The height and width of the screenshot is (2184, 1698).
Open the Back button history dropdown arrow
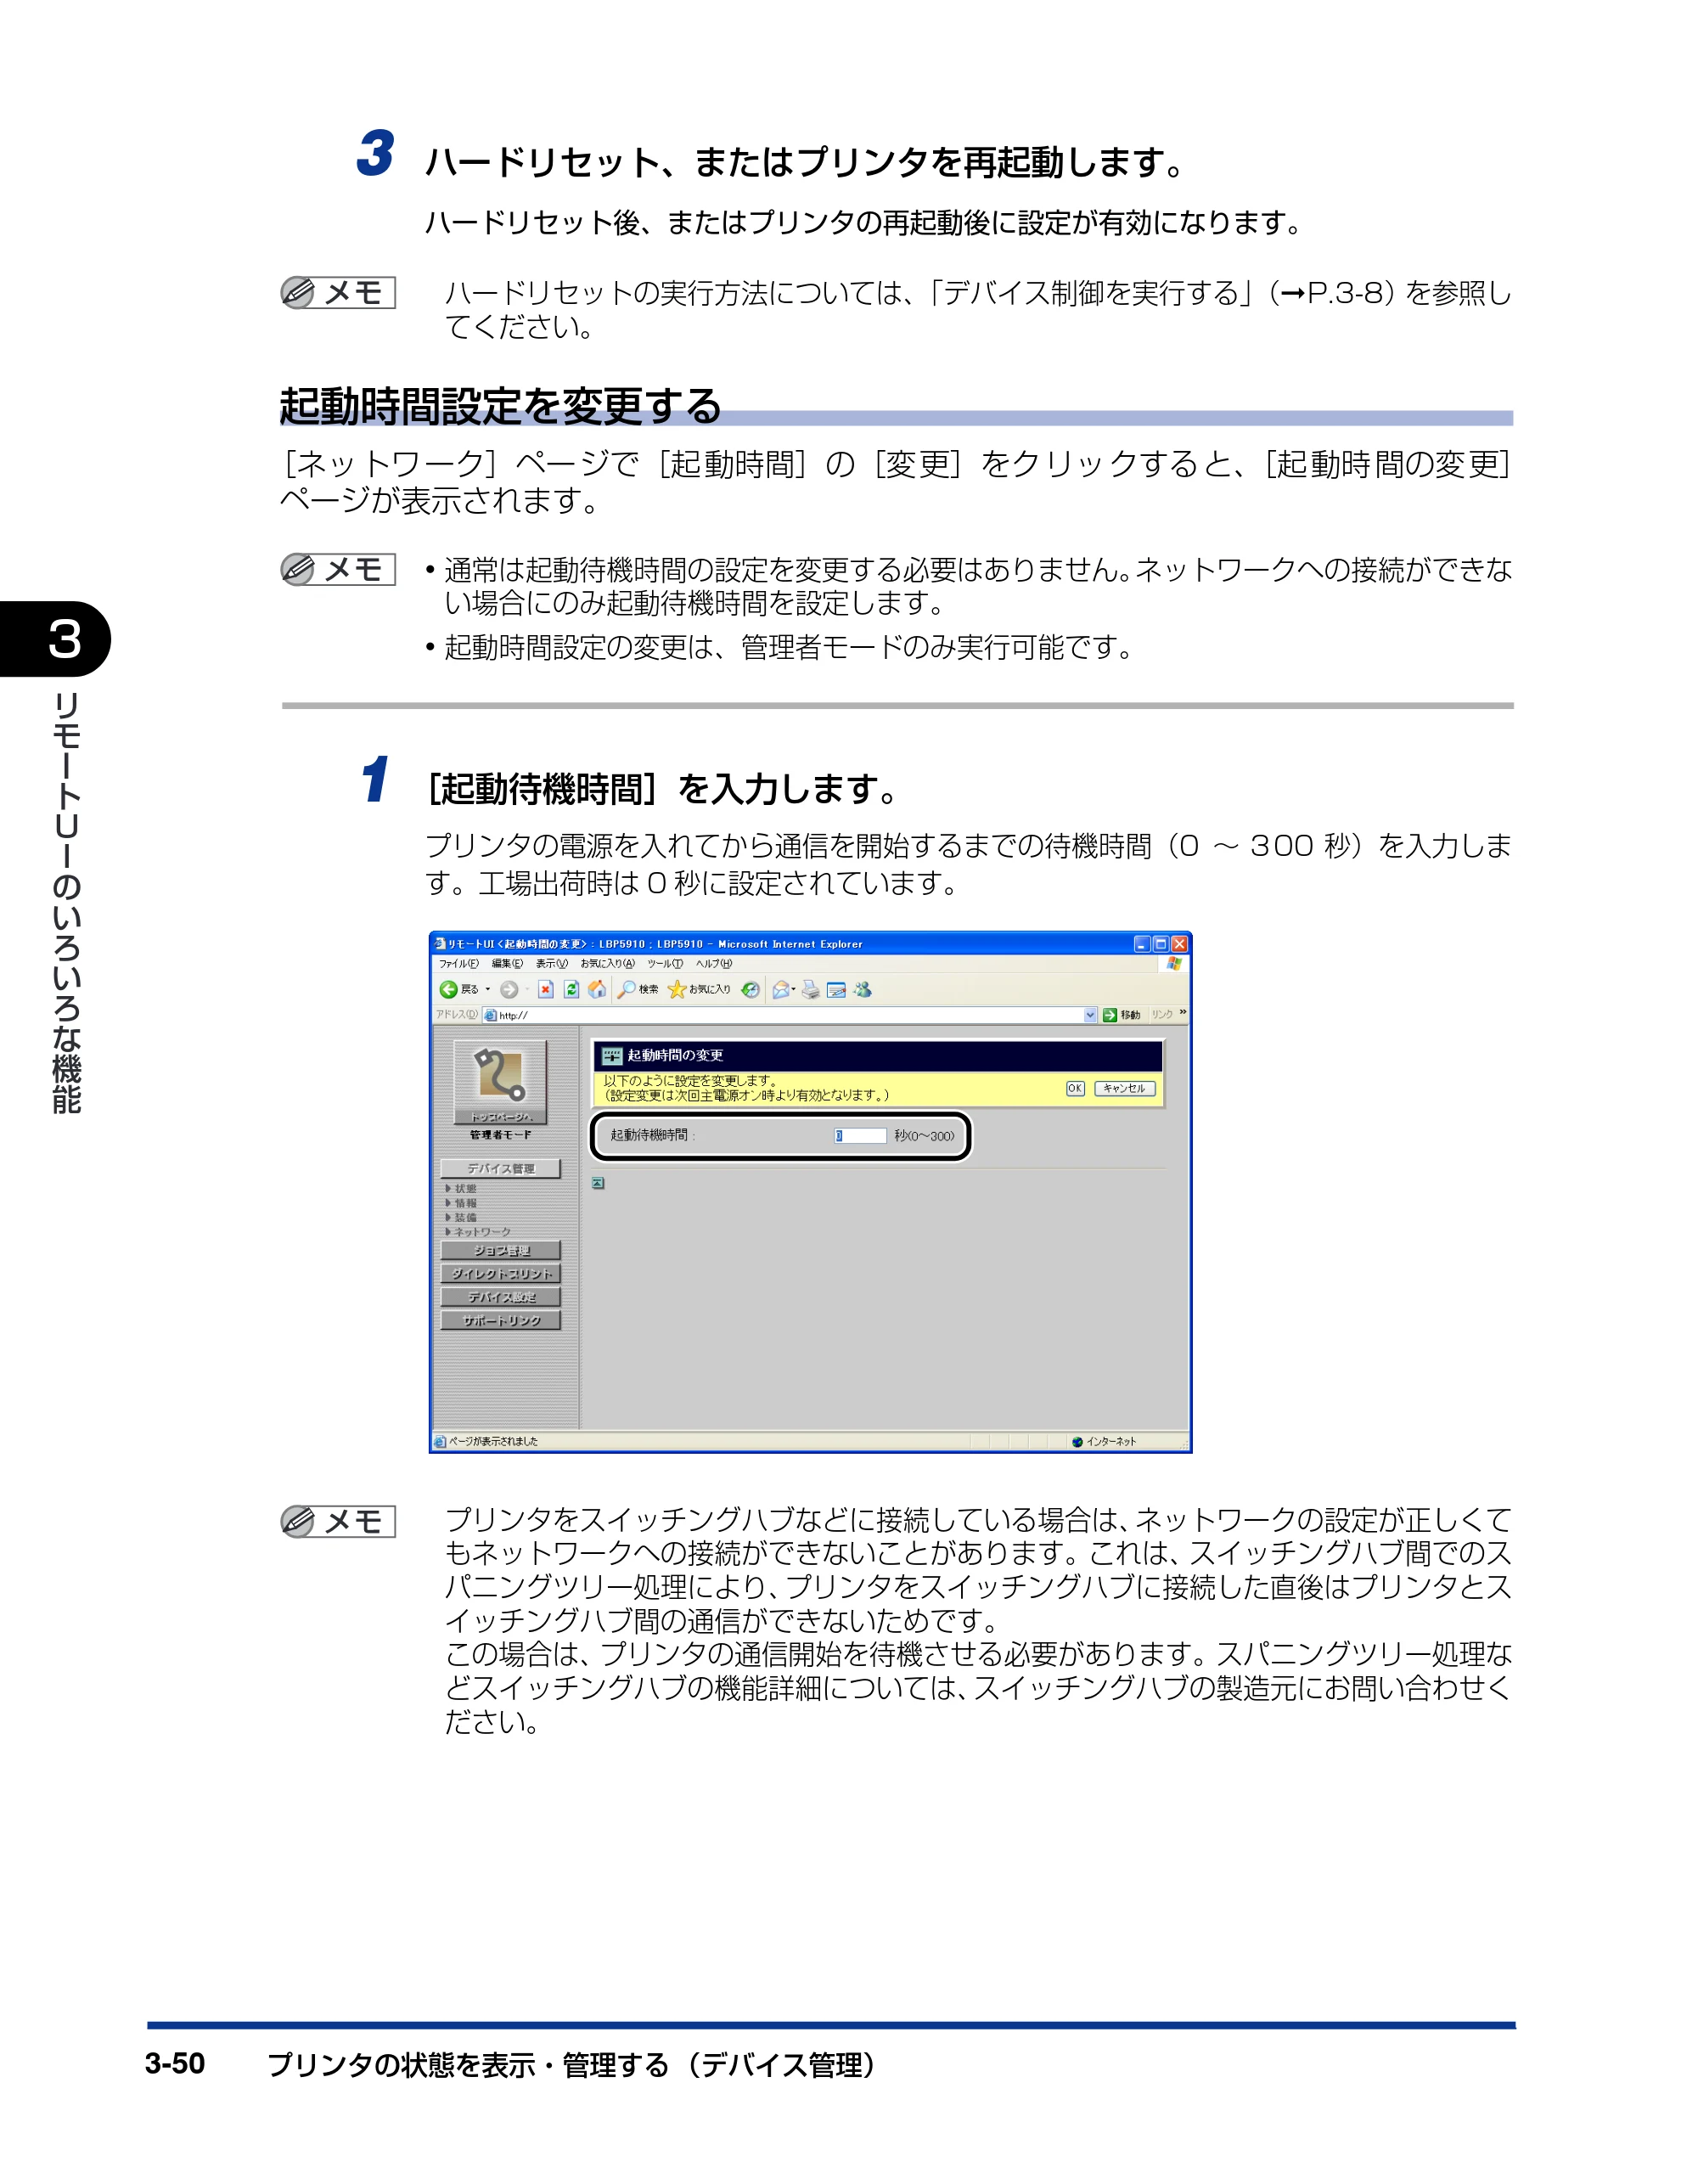pos(488,989)
